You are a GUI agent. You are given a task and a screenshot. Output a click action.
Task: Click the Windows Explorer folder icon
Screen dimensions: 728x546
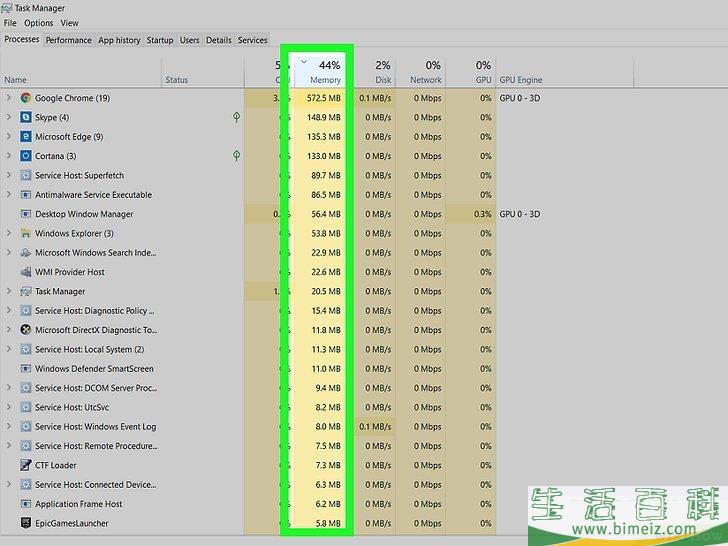tap(26, 233)
